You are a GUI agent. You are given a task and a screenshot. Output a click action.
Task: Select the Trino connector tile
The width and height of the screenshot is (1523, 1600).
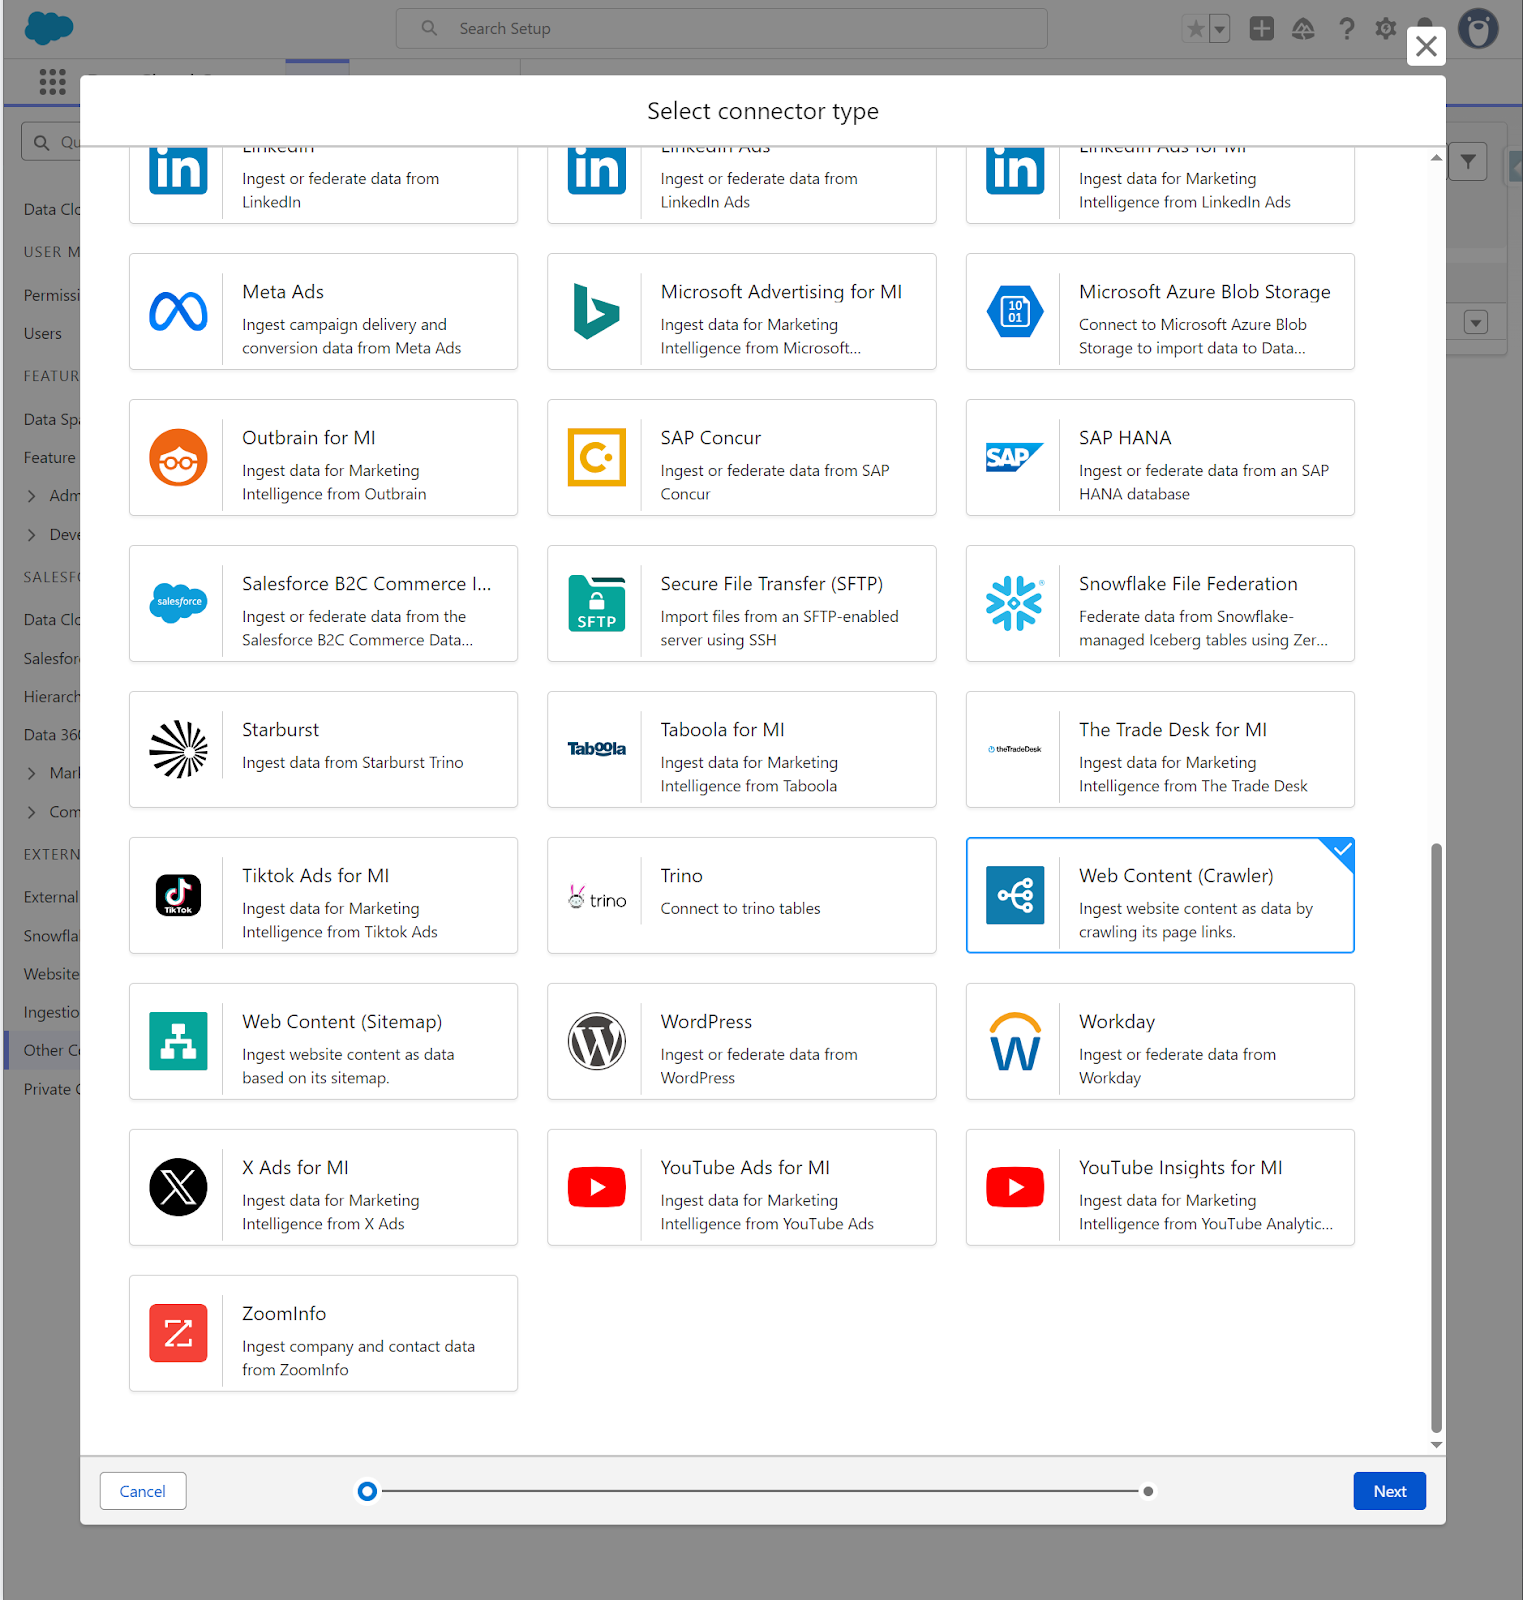[741, 896]
